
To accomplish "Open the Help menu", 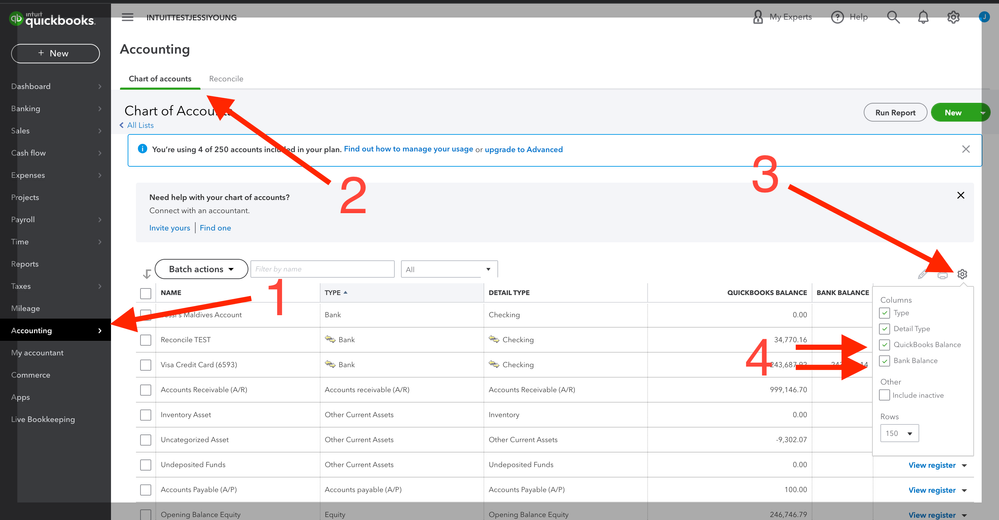I will (x=850, y=17).
